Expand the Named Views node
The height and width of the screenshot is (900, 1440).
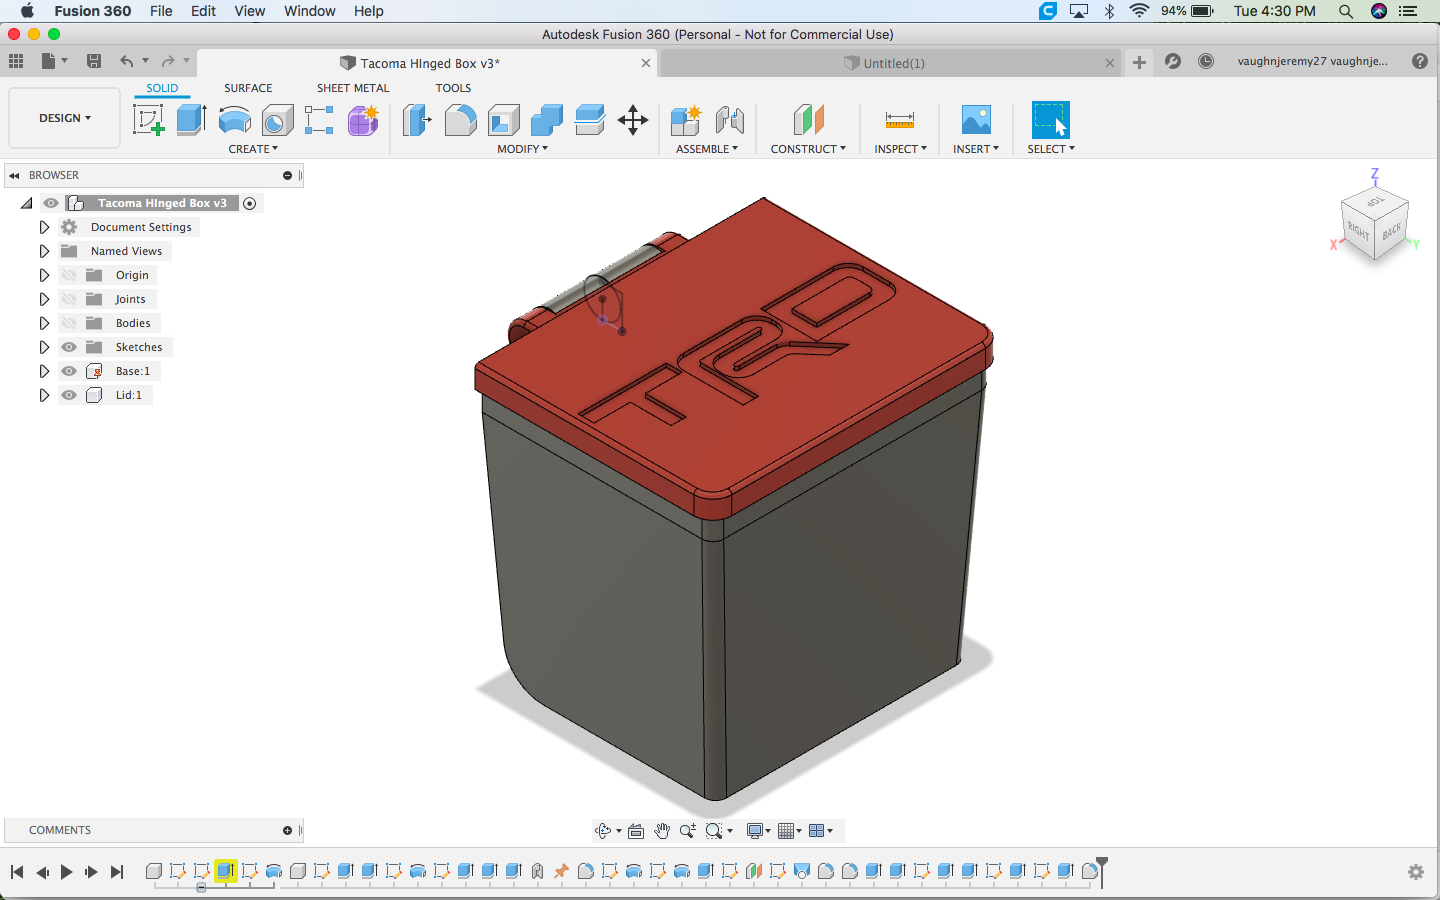click(44, 251)
